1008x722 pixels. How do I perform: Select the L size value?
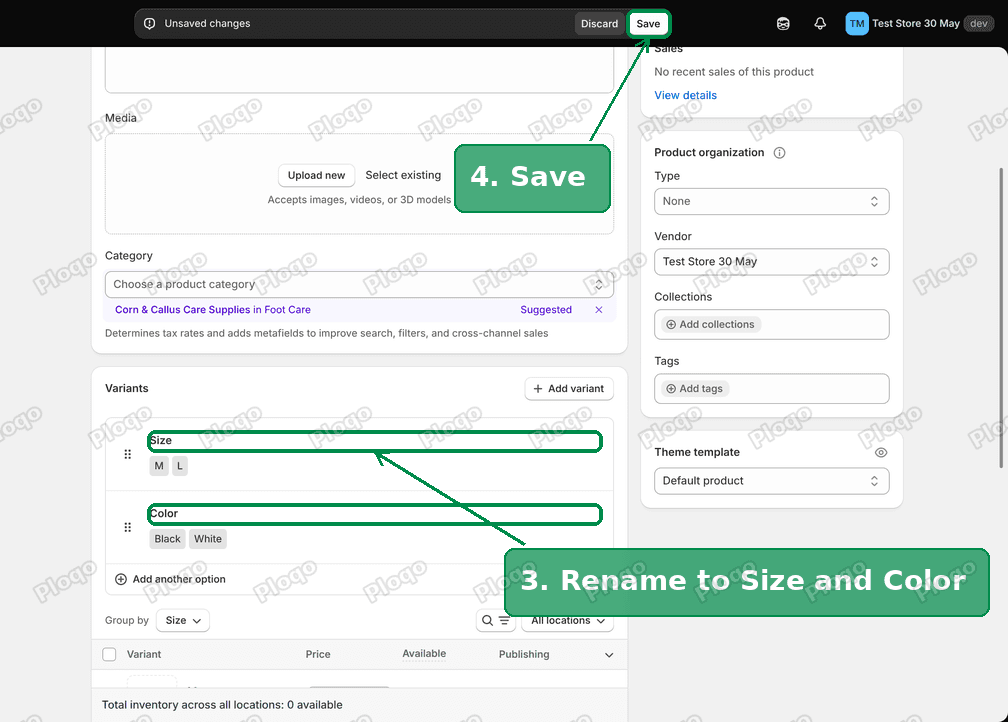tap(180, 466)
